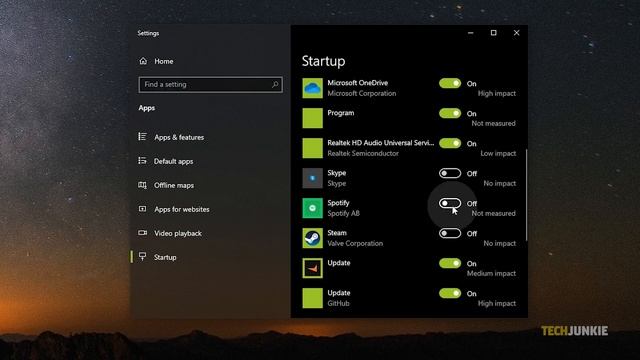
Task: Click the Valve Corporation publisher text
Action: 355,243
